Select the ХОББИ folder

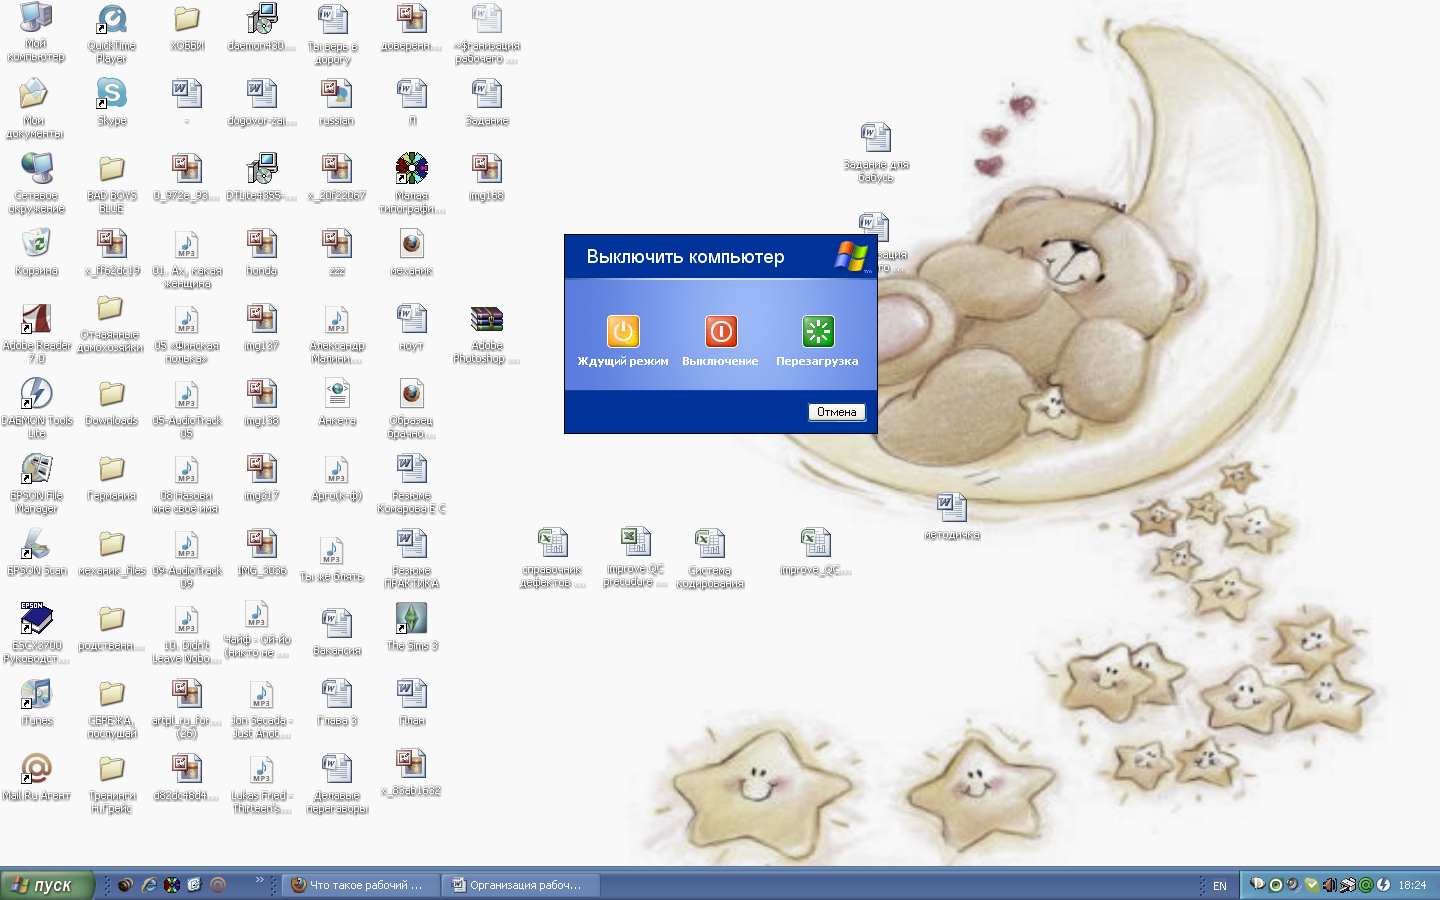(x=187, y=27)
